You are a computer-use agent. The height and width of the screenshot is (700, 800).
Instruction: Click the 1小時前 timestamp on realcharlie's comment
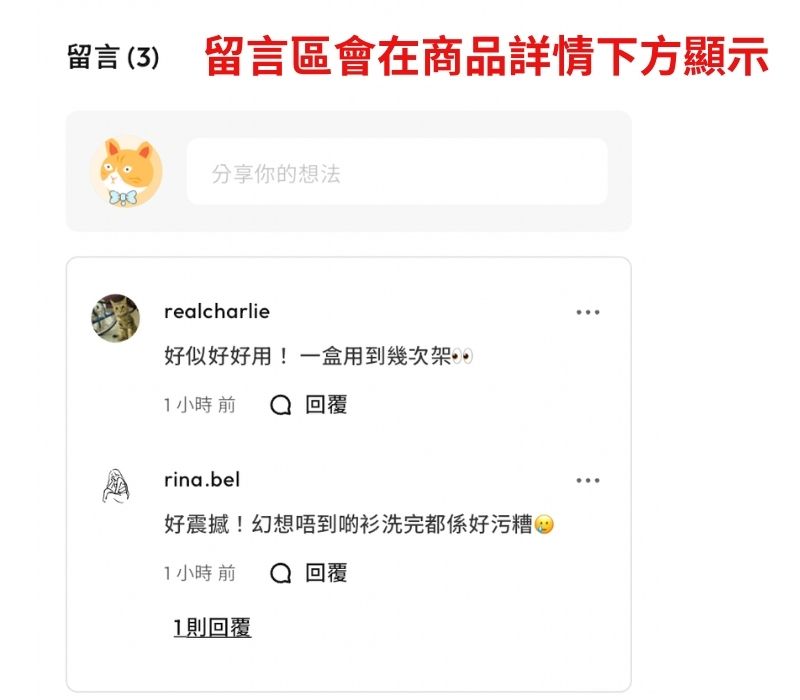point(200,405)
